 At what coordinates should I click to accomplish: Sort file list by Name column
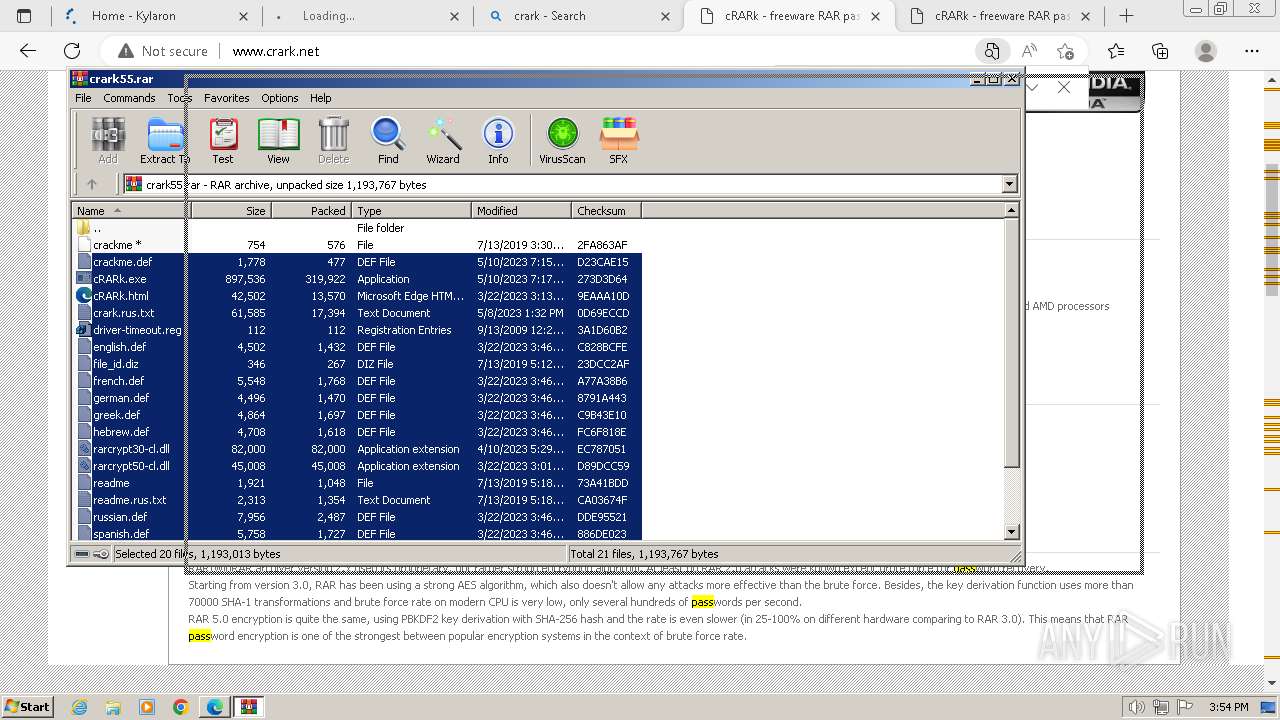pos(131,210)
